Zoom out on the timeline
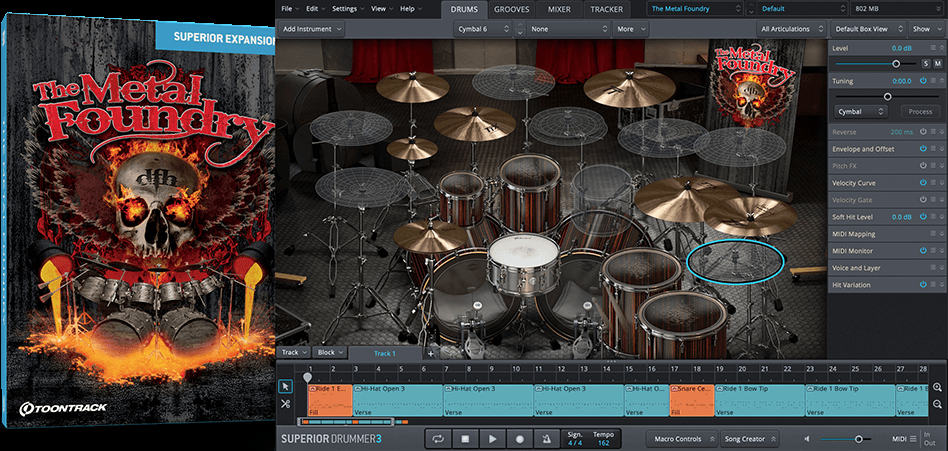948x451 pixels. [937, 404]
